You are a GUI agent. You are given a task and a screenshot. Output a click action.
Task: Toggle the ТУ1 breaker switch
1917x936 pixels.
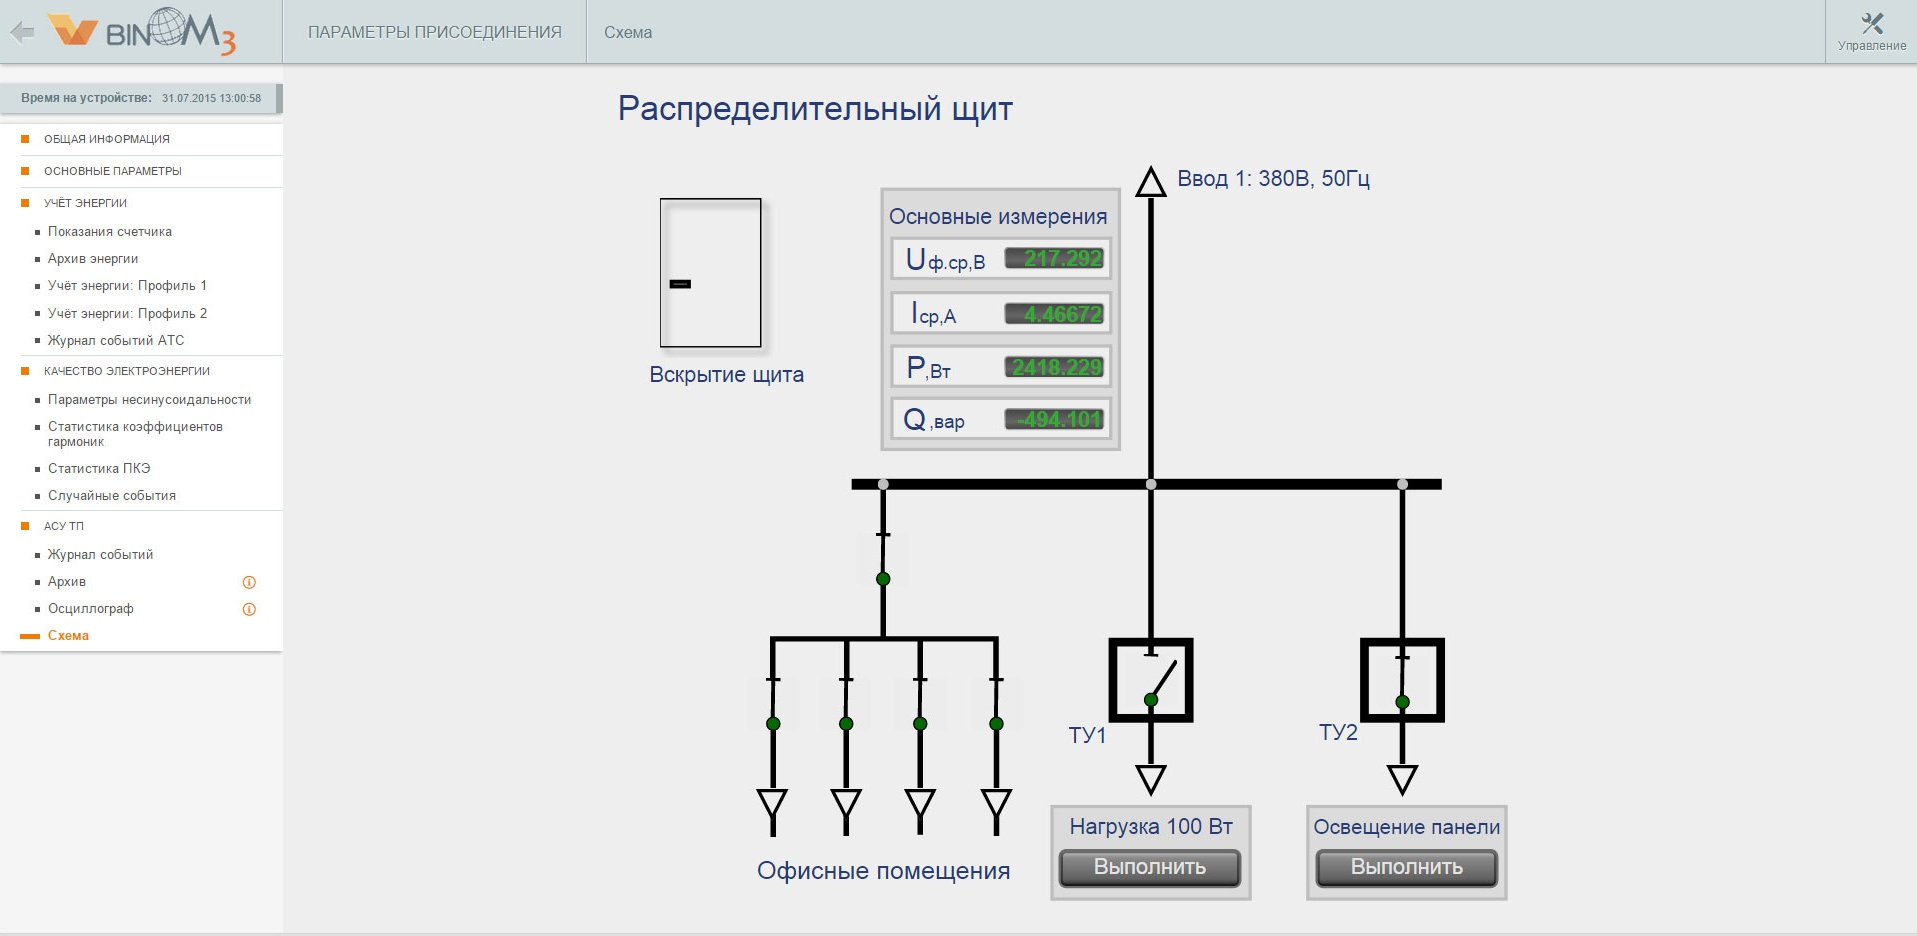pyautogui.click(x=1151, y=680)
